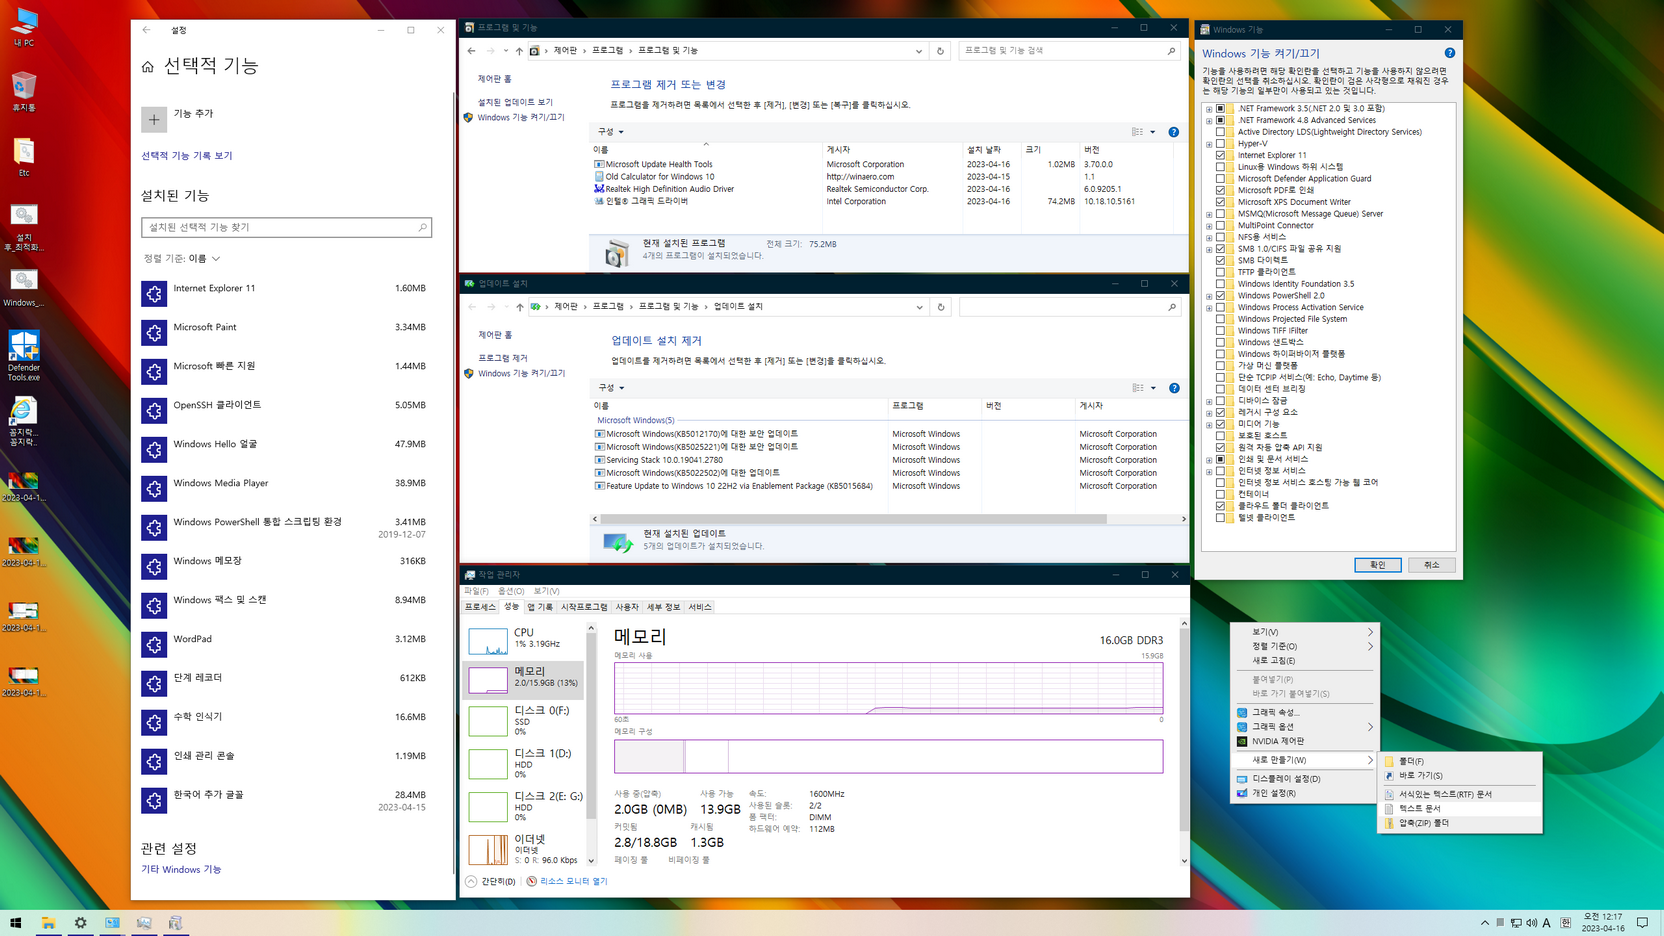Click the Windows Start button on taskbar
This screenshot has width=1664, height=936.
coord(16,923)
